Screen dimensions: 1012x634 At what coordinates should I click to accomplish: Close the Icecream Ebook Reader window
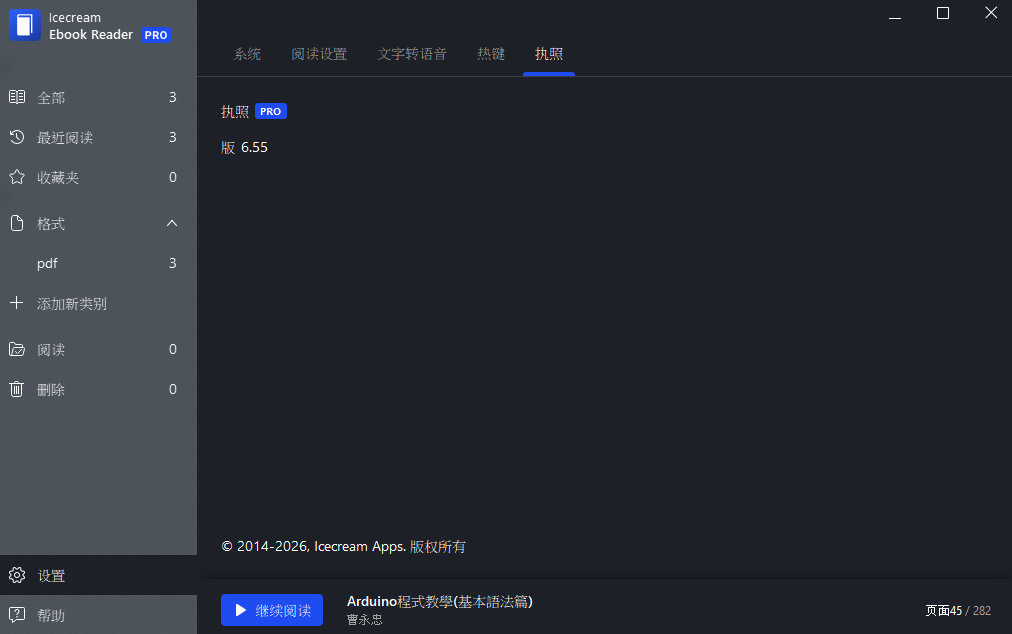coord(991,13)
